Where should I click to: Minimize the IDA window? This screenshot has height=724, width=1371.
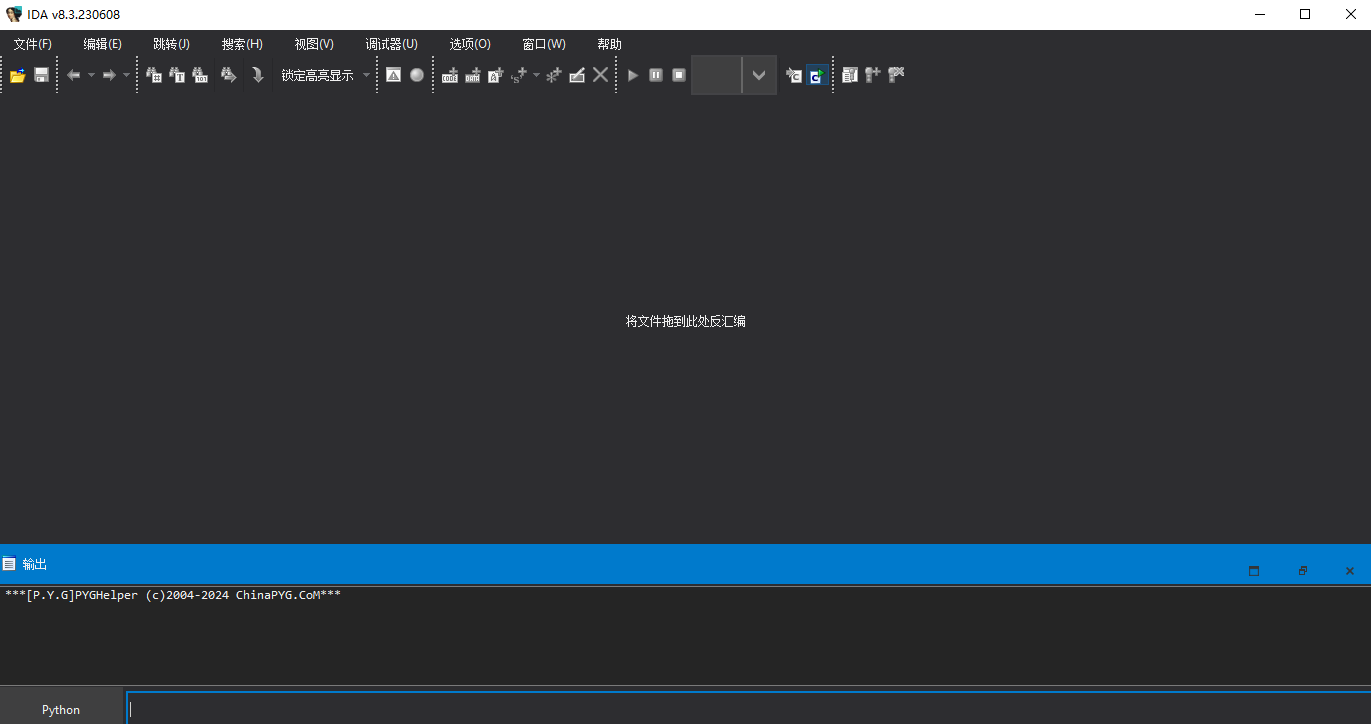[1259, 14]
